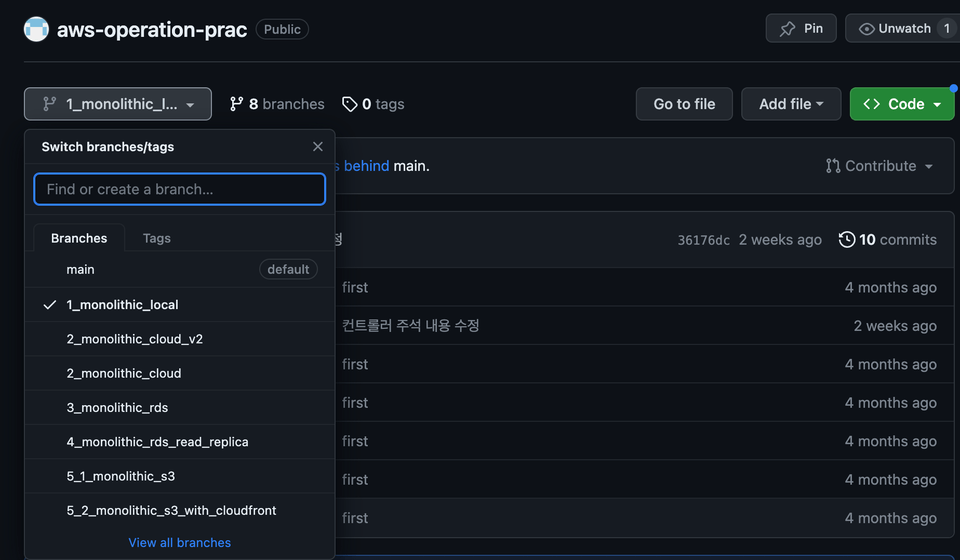Image resolution: width=960 pixels, height=560 pixels.
Task: Open the 1_monolithic_l... branch selector dropdown
Action: tap(118, 104)
